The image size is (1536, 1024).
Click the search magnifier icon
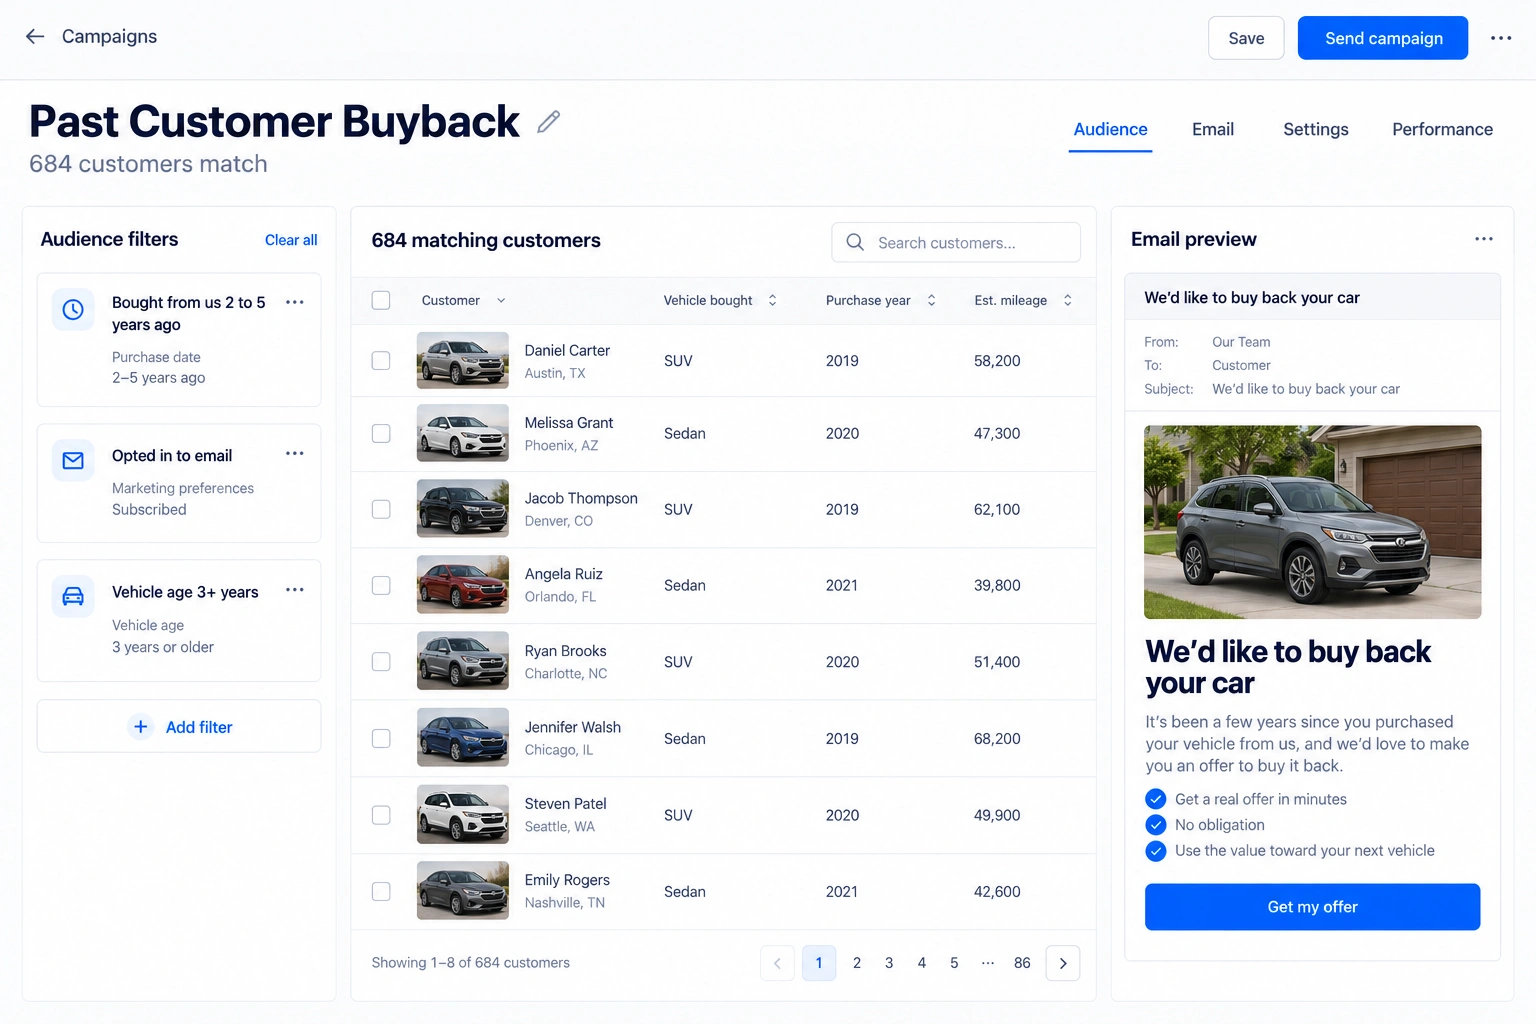[855, 242]
